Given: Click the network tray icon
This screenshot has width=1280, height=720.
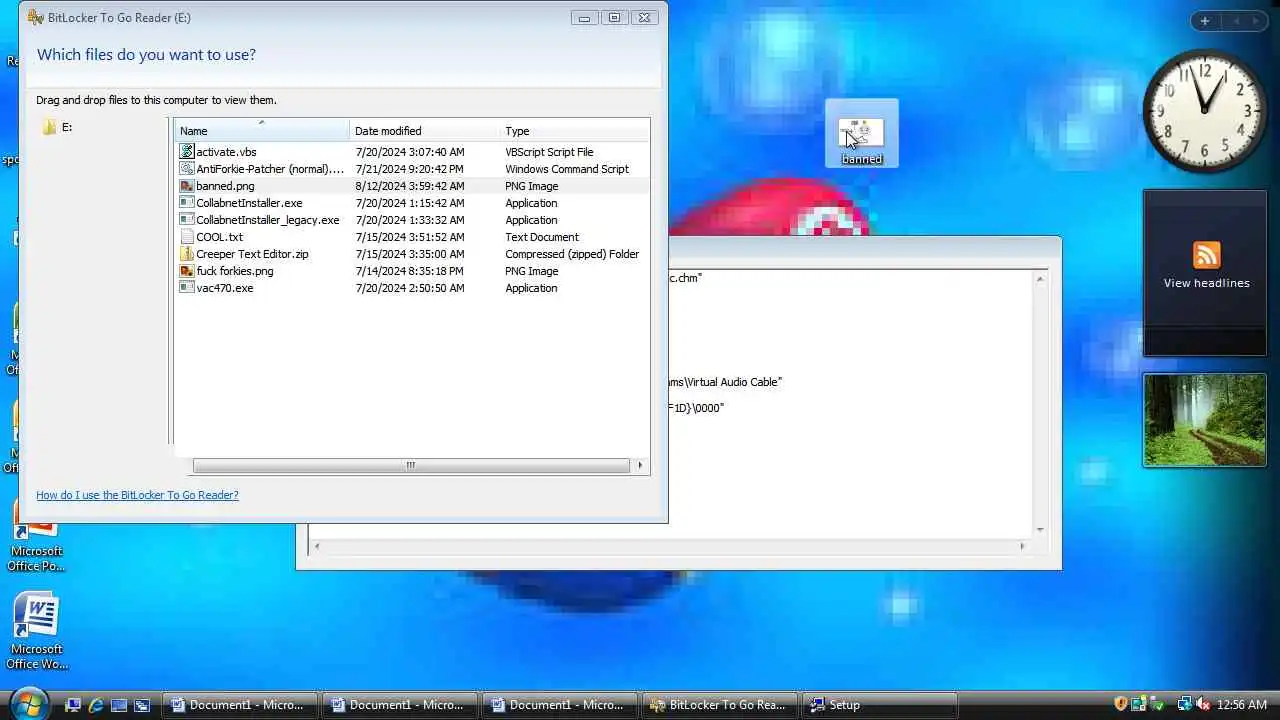Looking at the screenshot, I should [1185, 704].
